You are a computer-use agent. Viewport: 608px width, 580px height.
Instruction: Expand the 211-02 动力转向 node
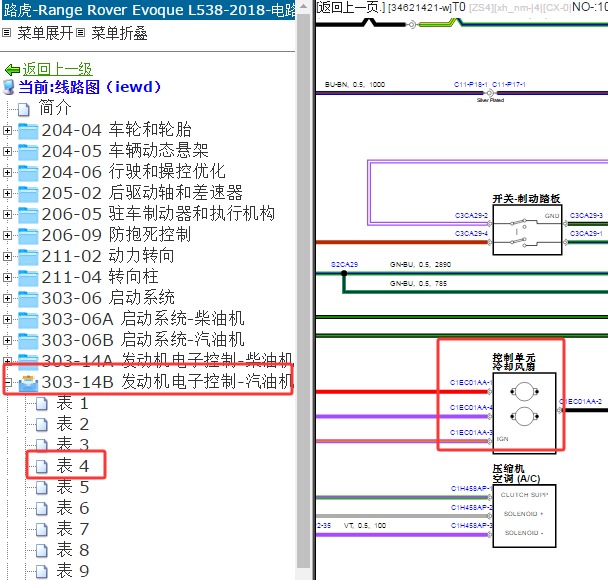7,256
